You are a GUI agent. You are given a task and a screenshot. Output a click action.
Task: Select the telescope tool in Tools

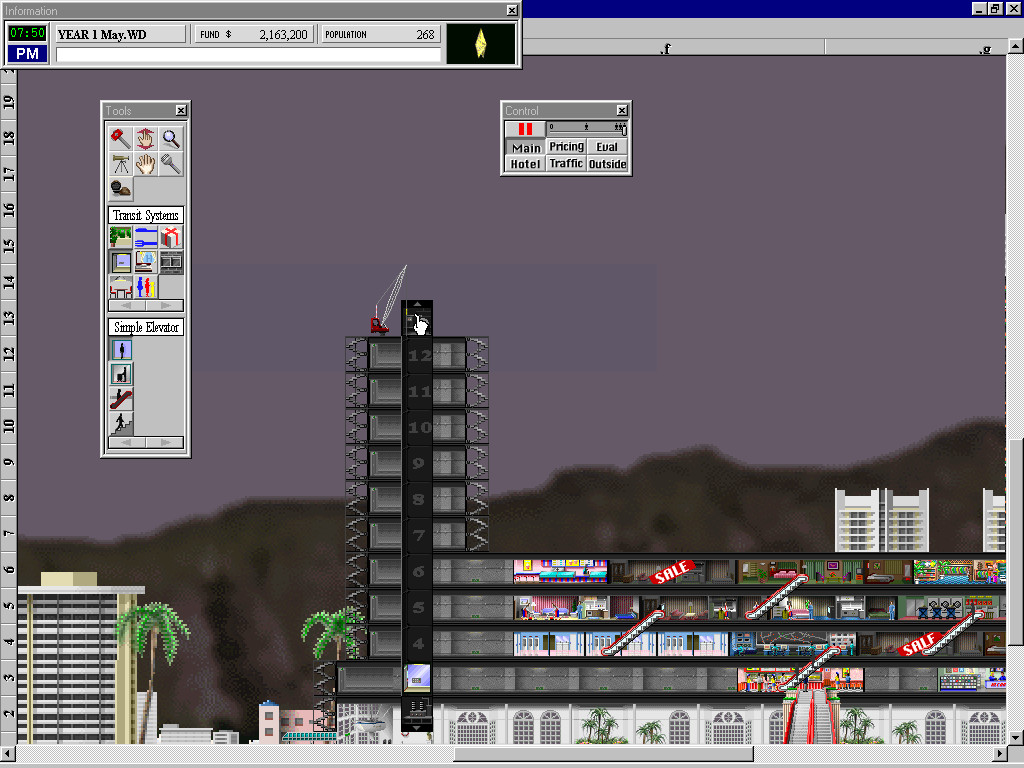pos(121,164)
